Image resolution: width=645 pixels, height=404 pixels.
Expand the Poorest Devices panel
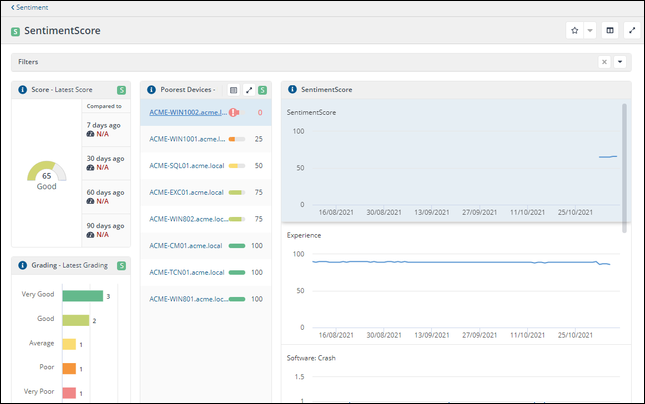(248, 90)
